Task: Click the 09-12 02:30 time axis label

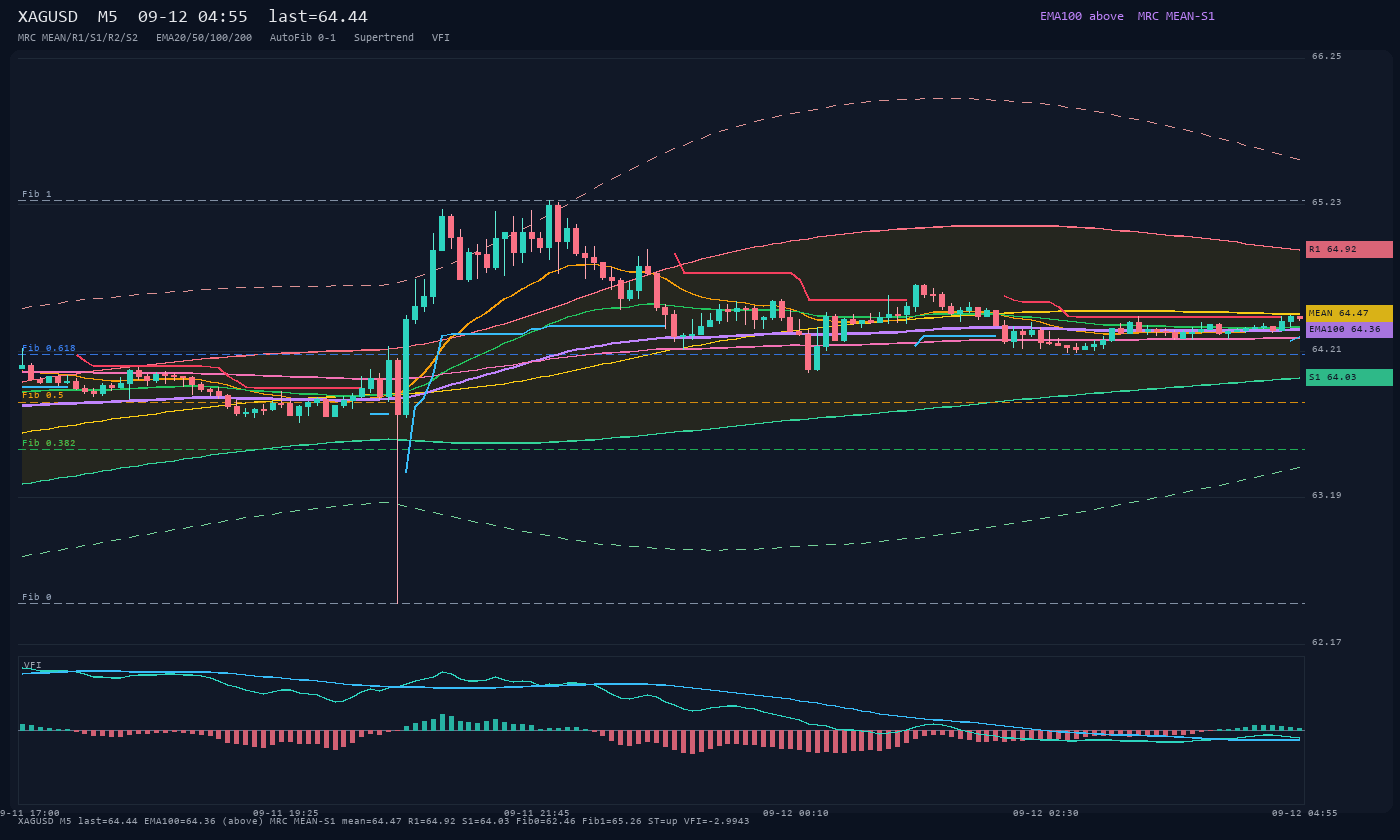Action: coord(1046,813)
